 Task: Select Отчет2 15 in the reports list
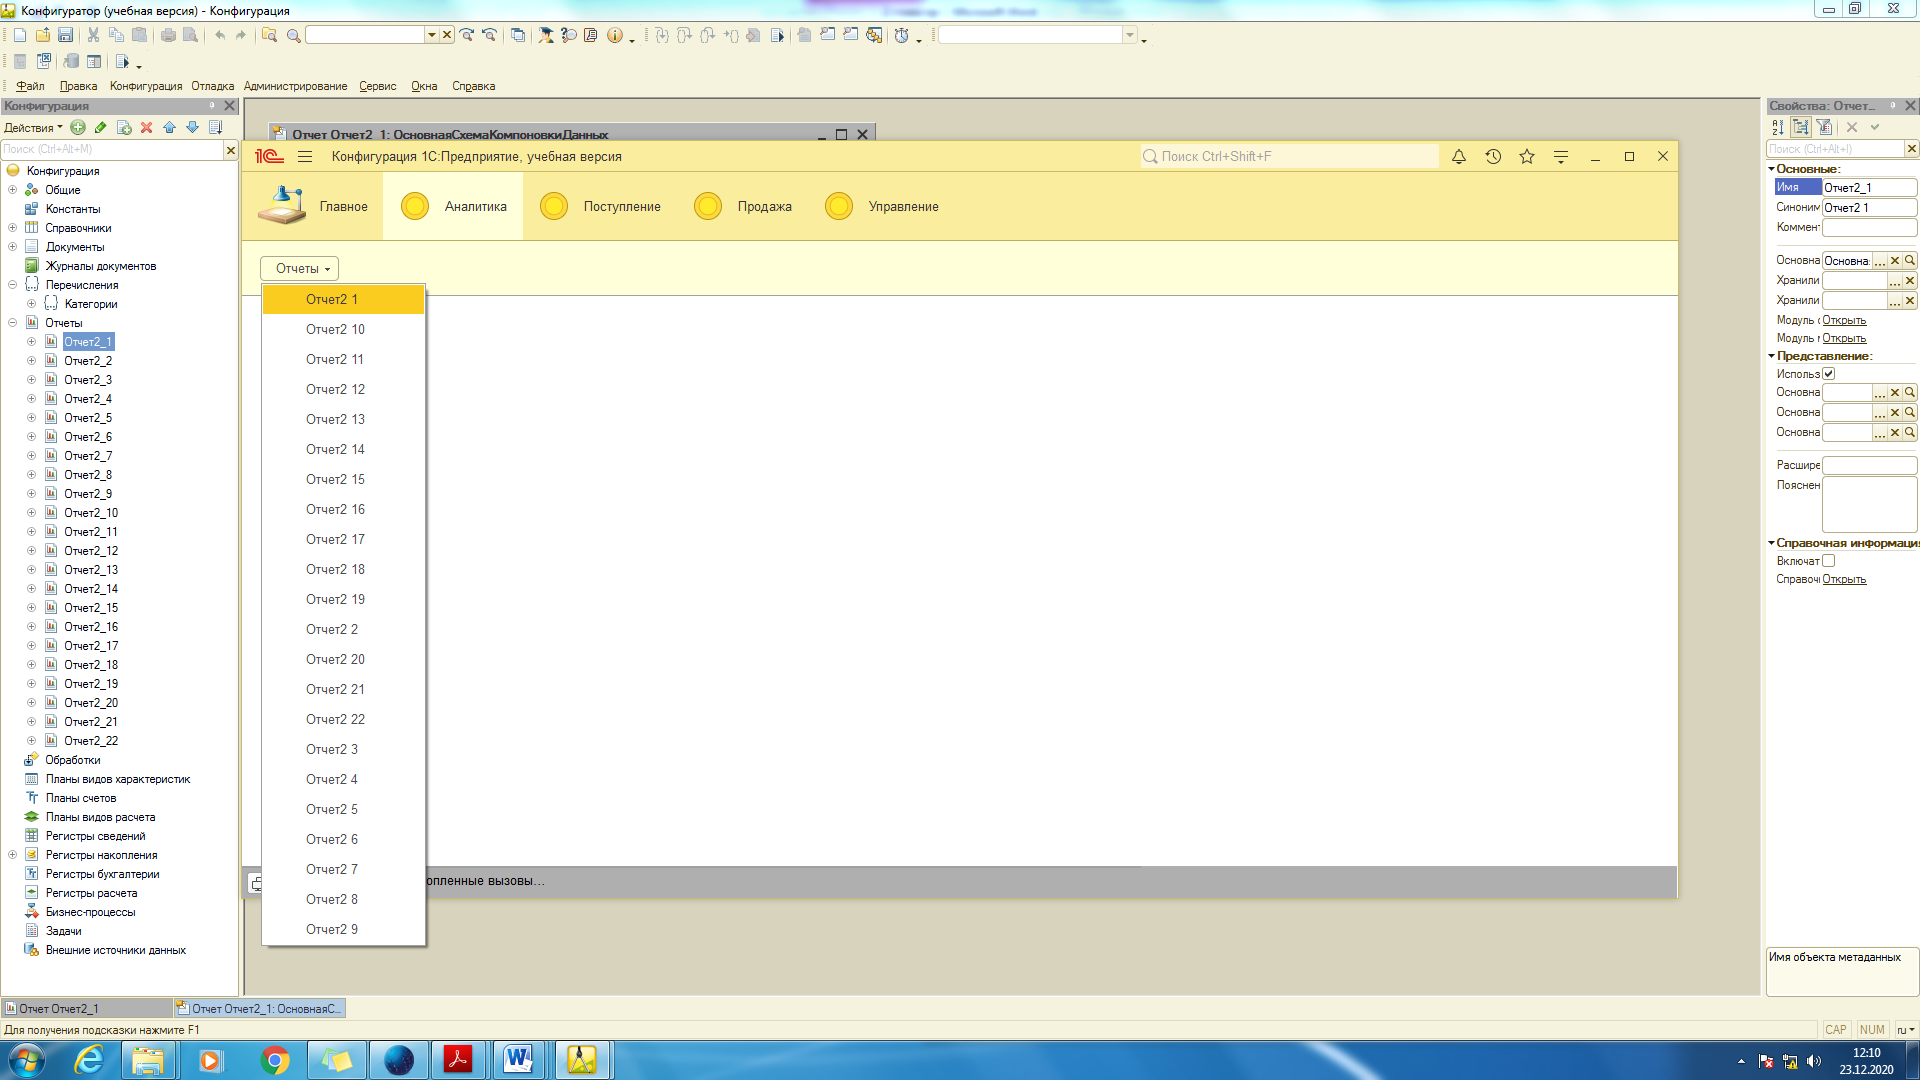(x=335, y=480)
